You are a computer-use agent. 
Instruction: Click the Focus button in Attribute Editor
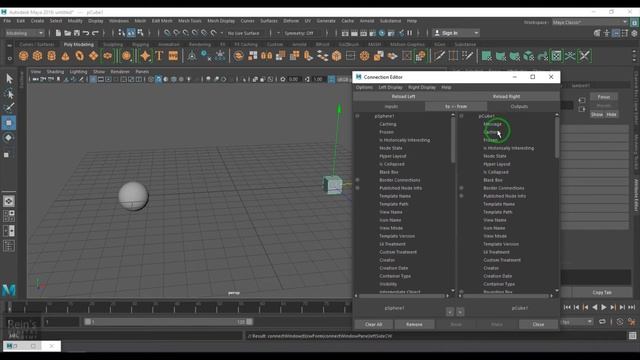point(604,97)
